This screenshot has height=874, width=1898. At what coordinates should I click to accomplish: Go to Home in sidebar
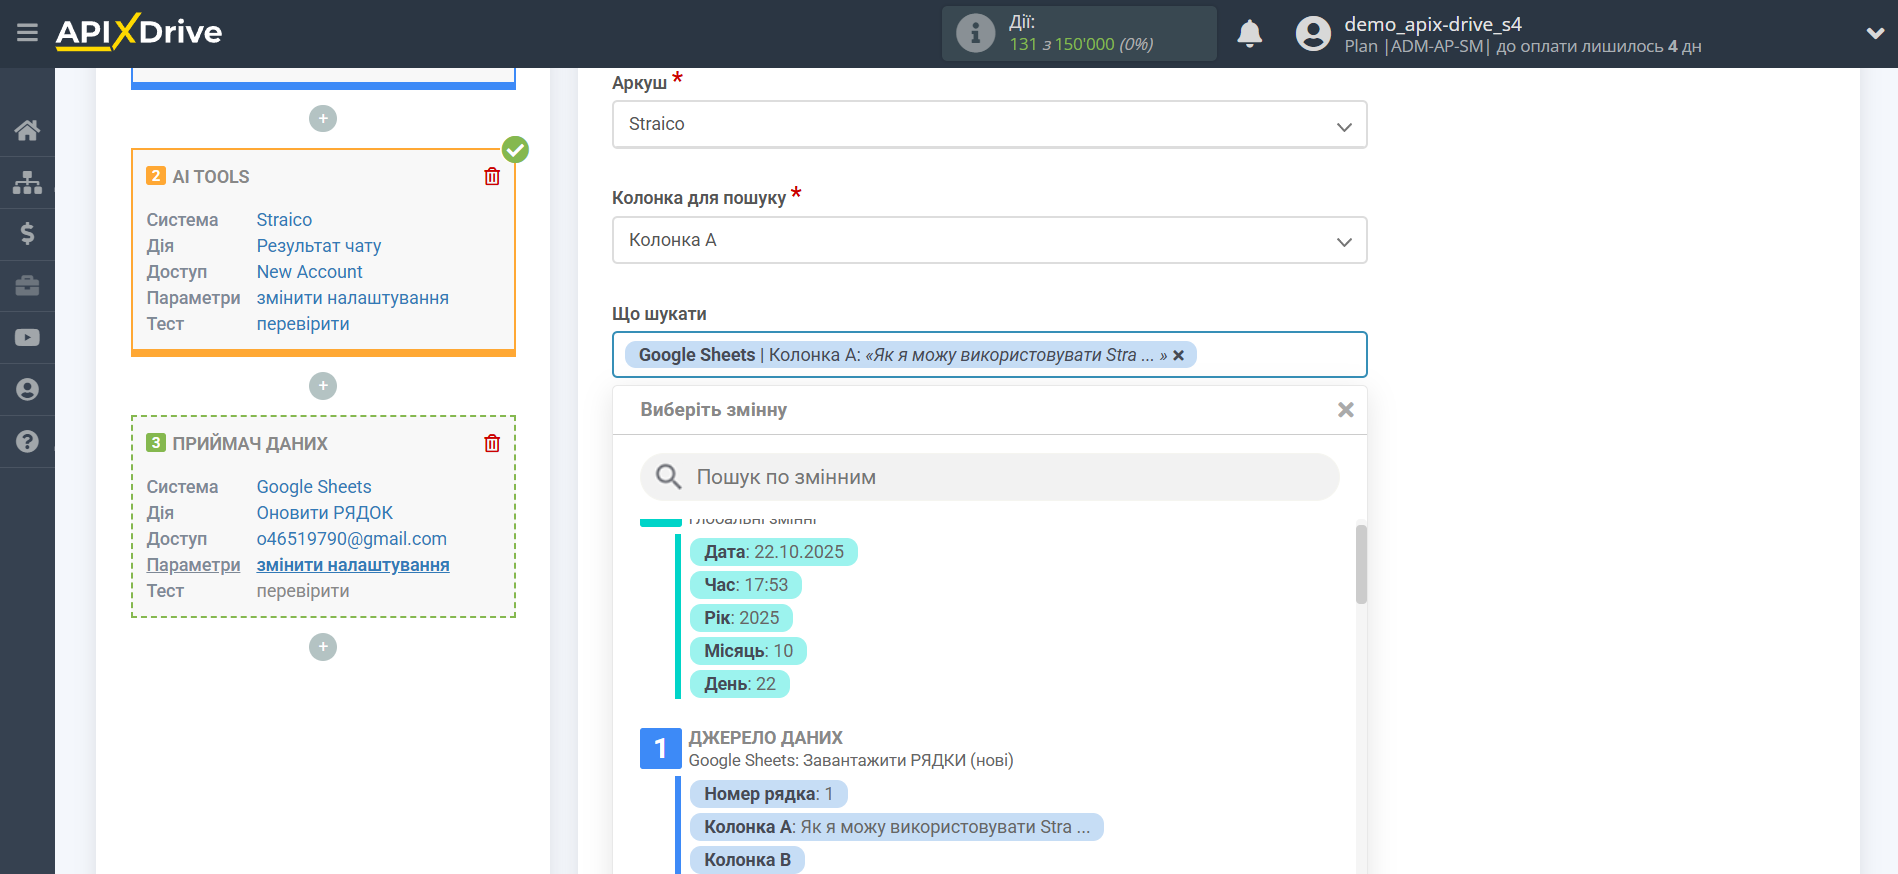[x=27, y=130]
